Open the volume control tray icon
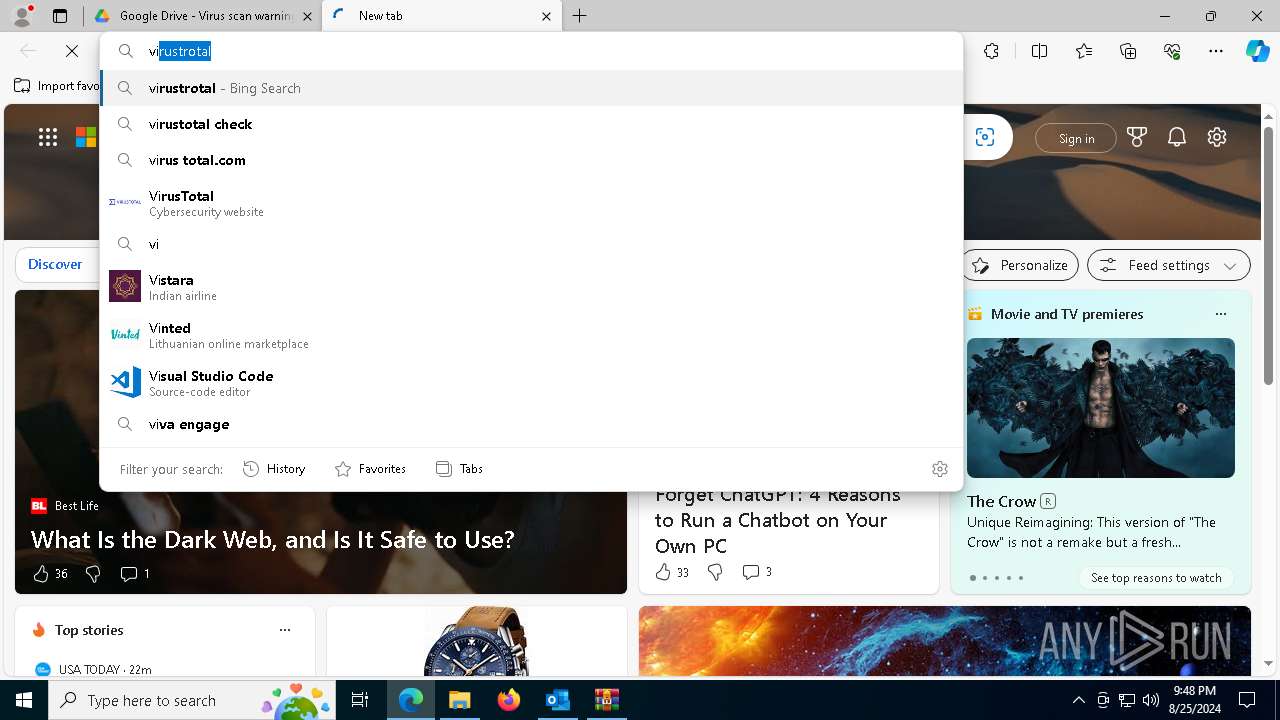This screenshot has width=1280, height=720. [1150, 700]
